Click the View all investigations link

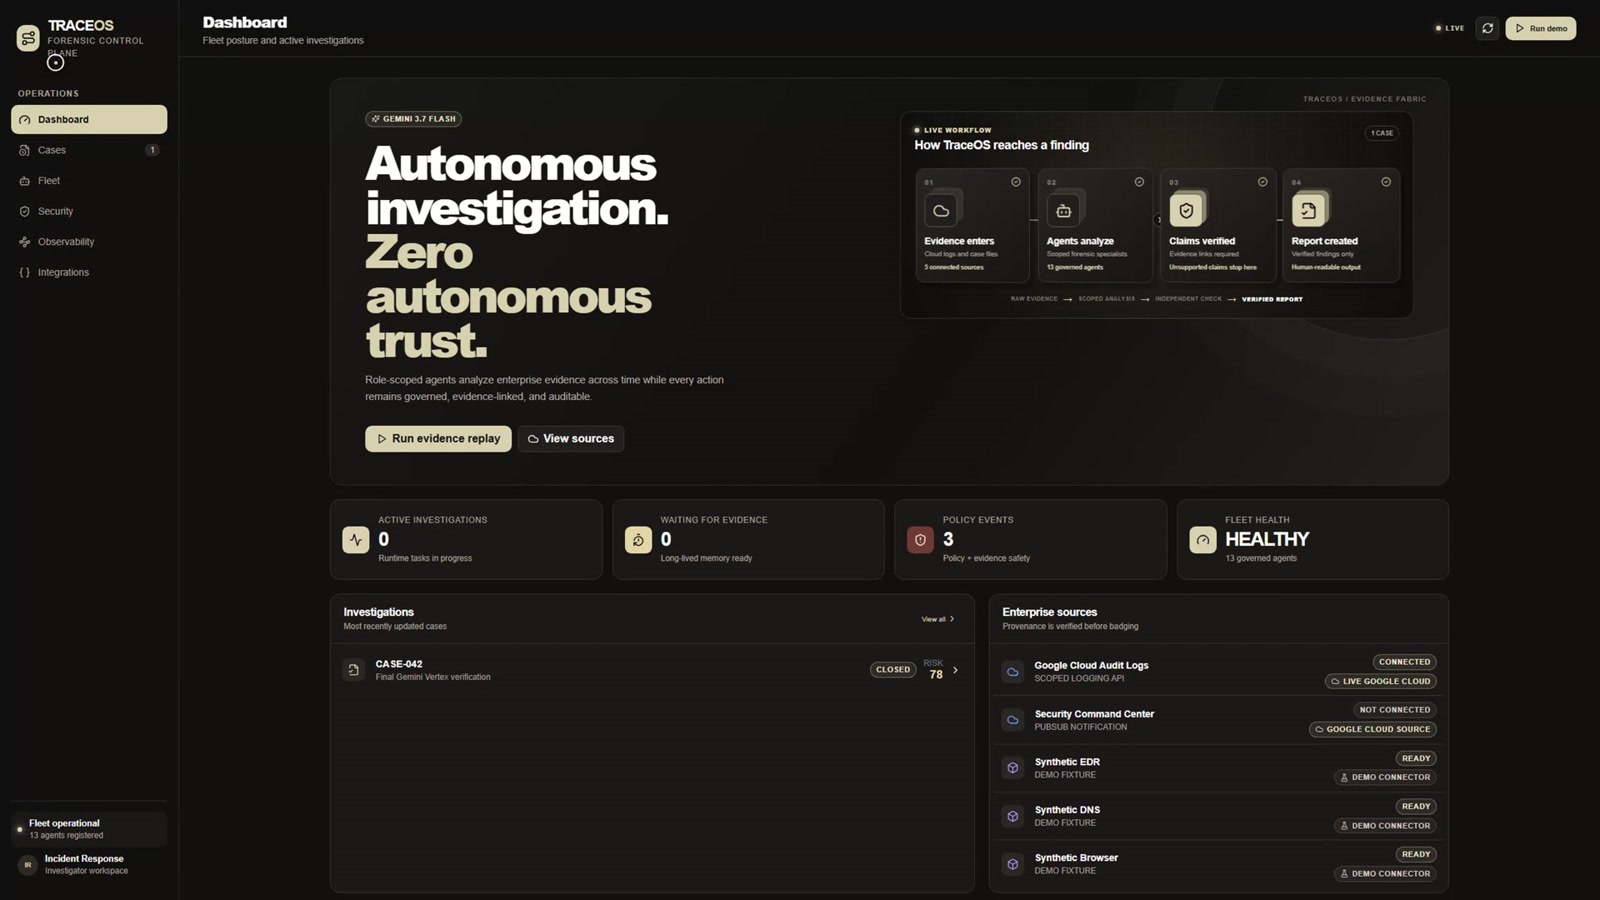click(x=938, y=619)
